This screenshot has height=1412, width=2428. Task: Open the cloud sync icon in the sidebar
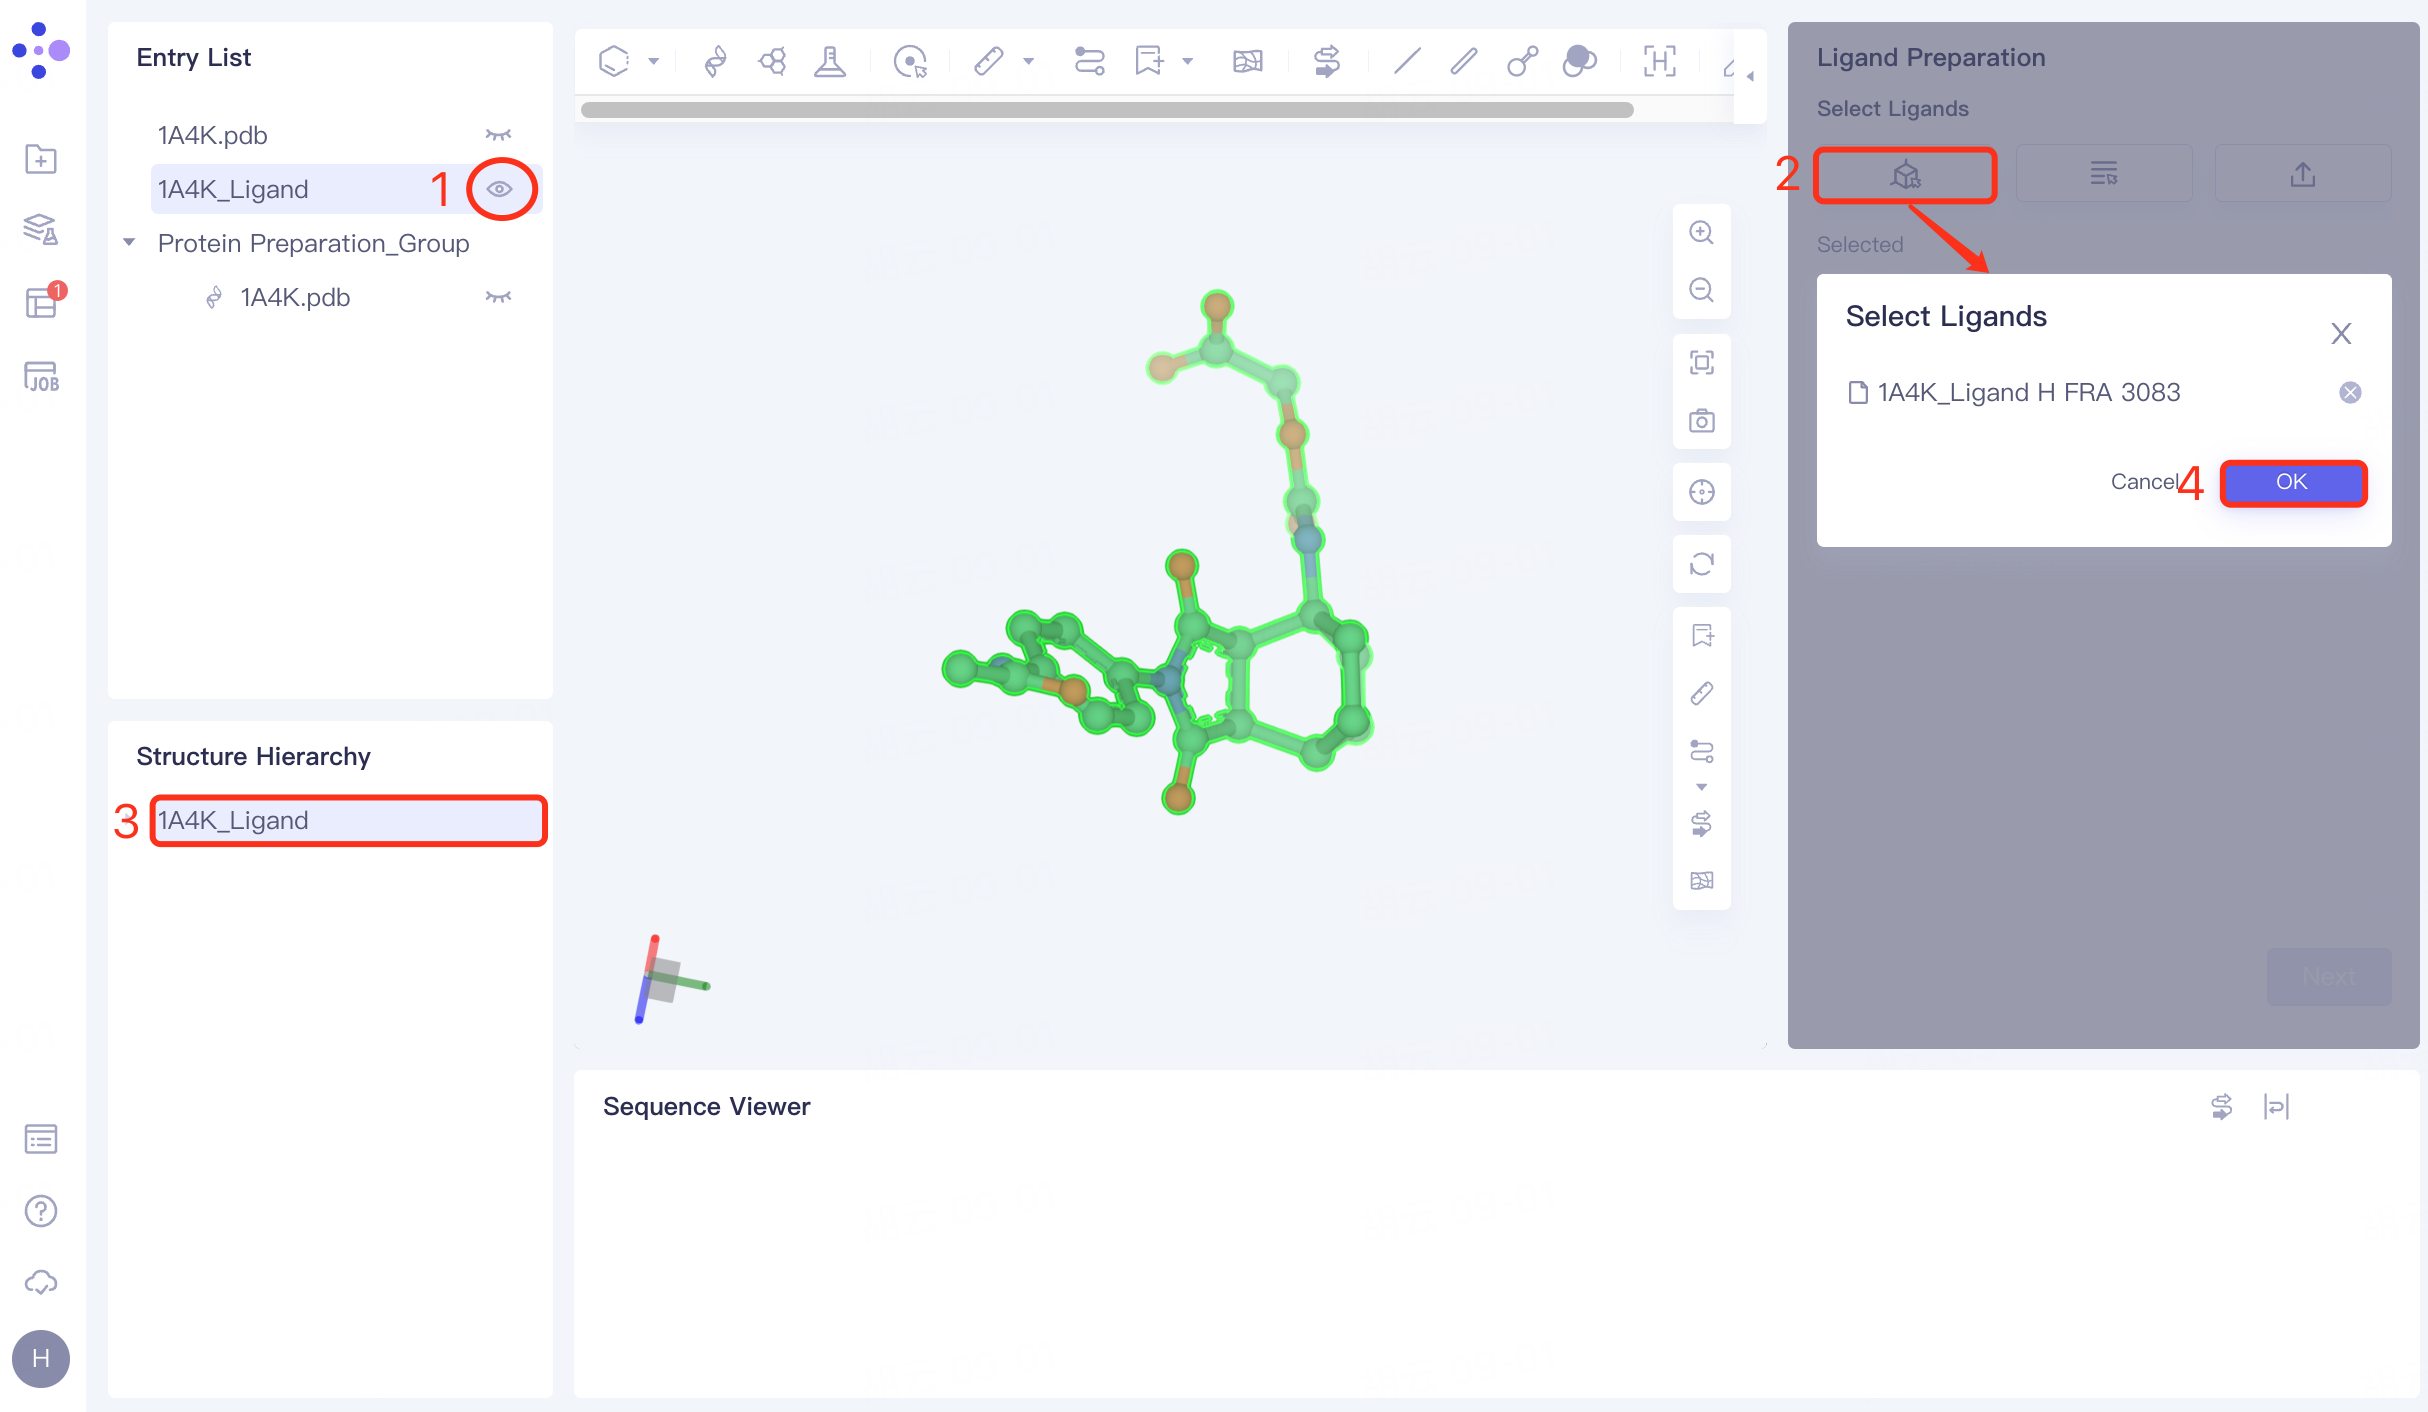pos(40,1283)
